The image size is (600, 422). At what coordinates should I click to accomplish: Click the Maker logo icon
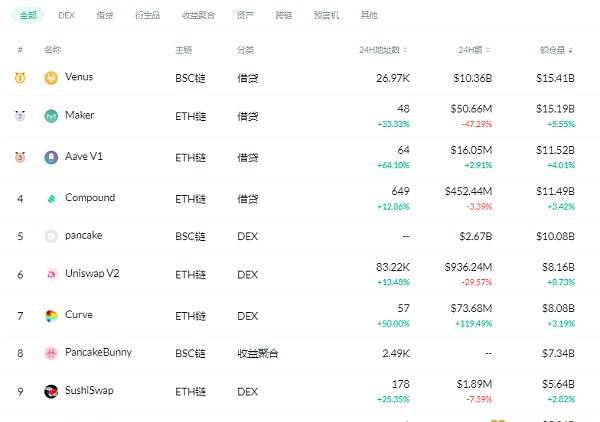point(51,116)
